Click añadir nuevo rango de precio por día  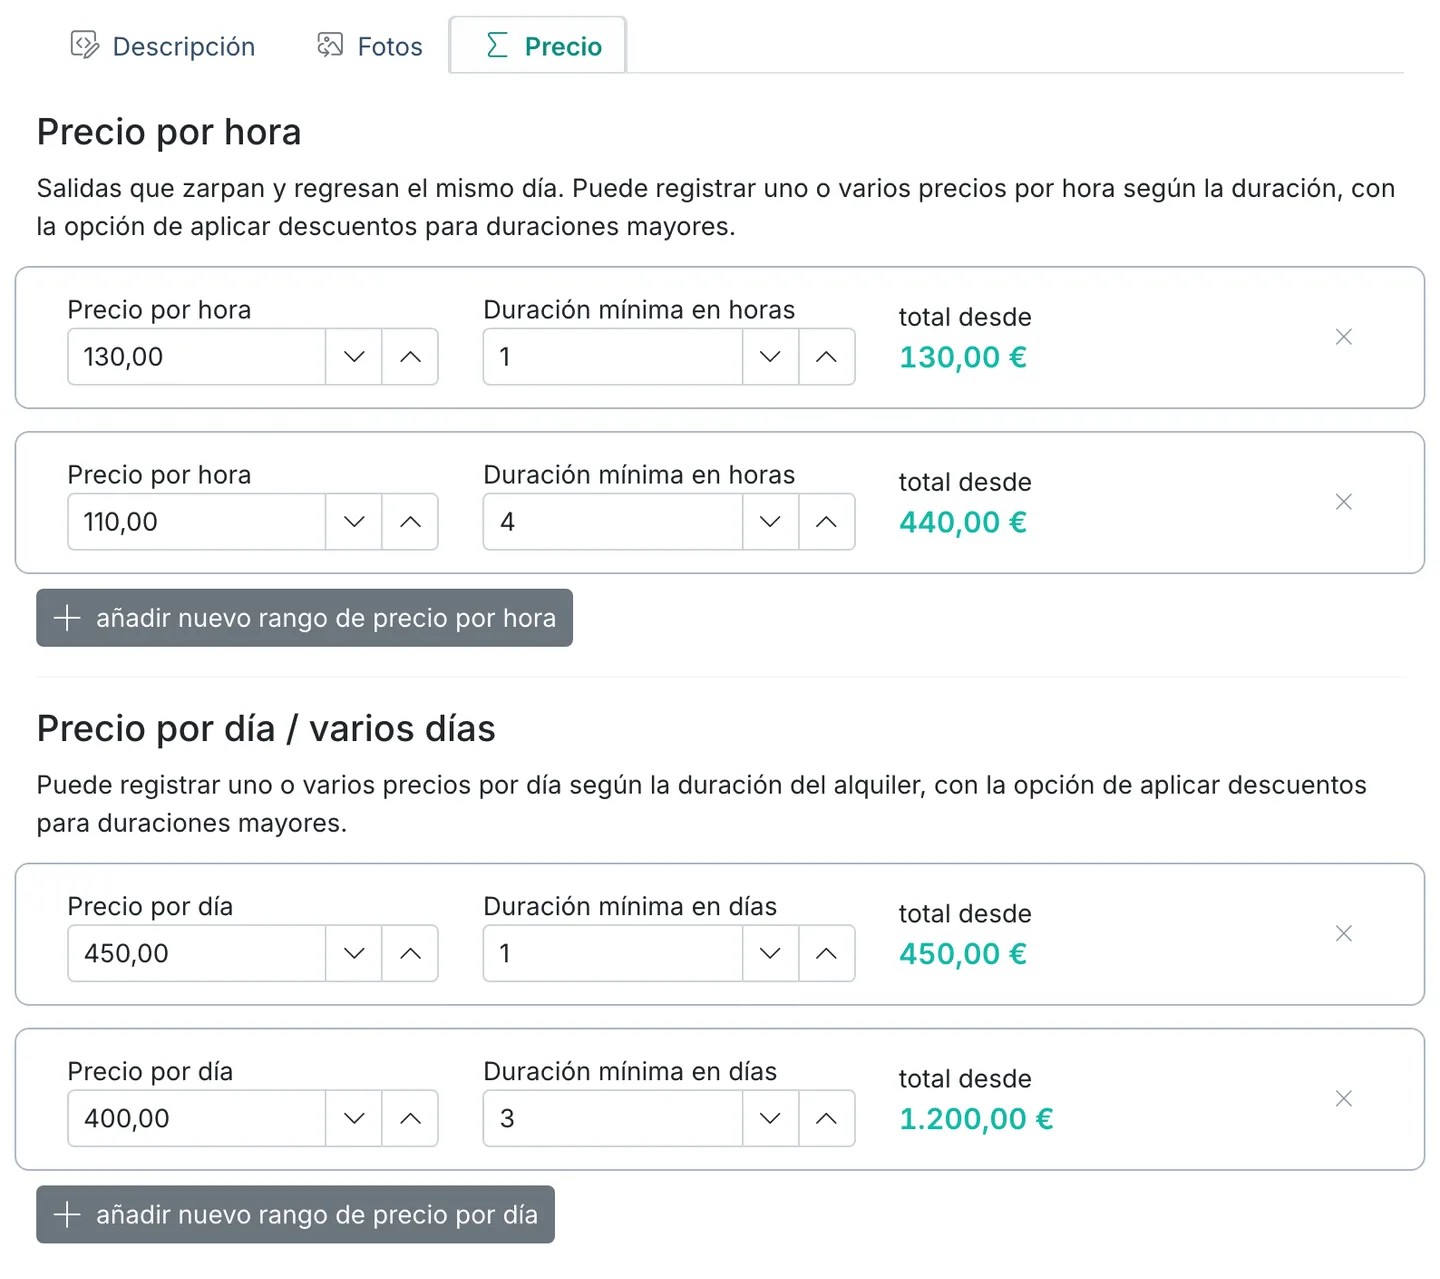[295, 1215]
